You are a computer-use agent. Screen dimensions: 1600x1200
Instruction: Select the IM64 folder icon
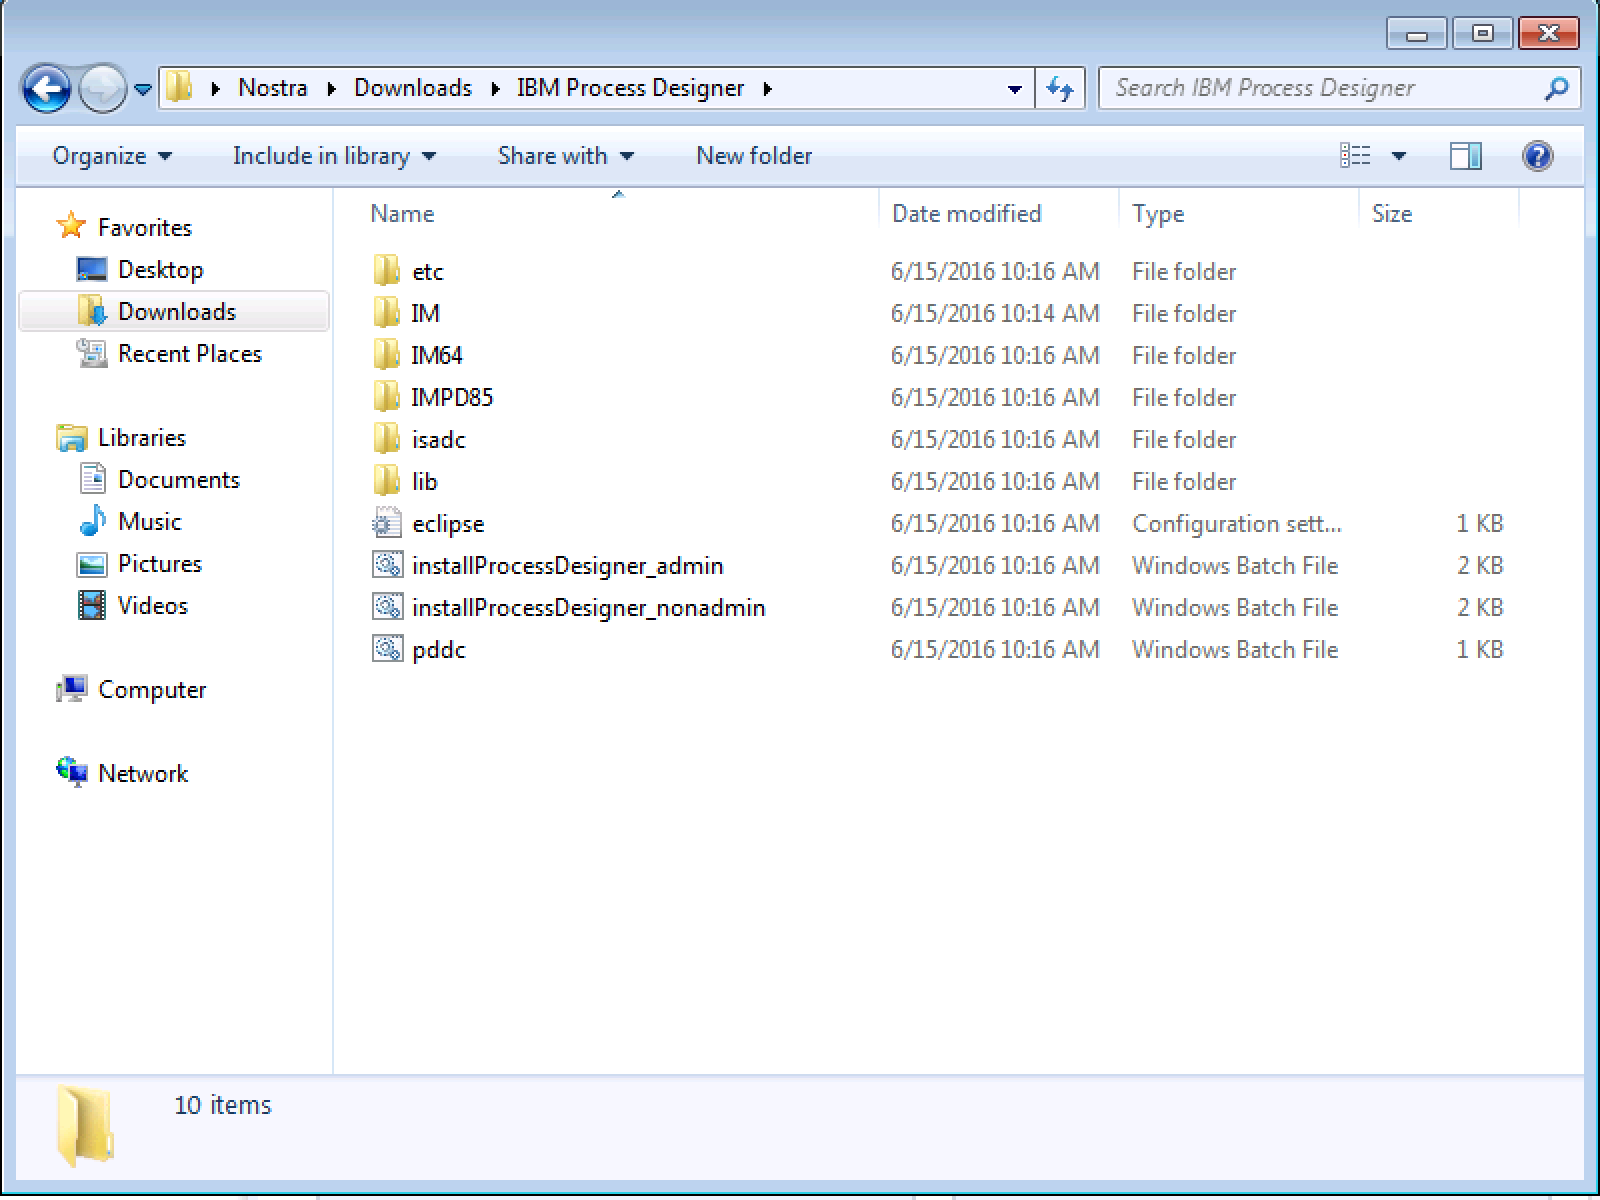click(x=386, y=355)
